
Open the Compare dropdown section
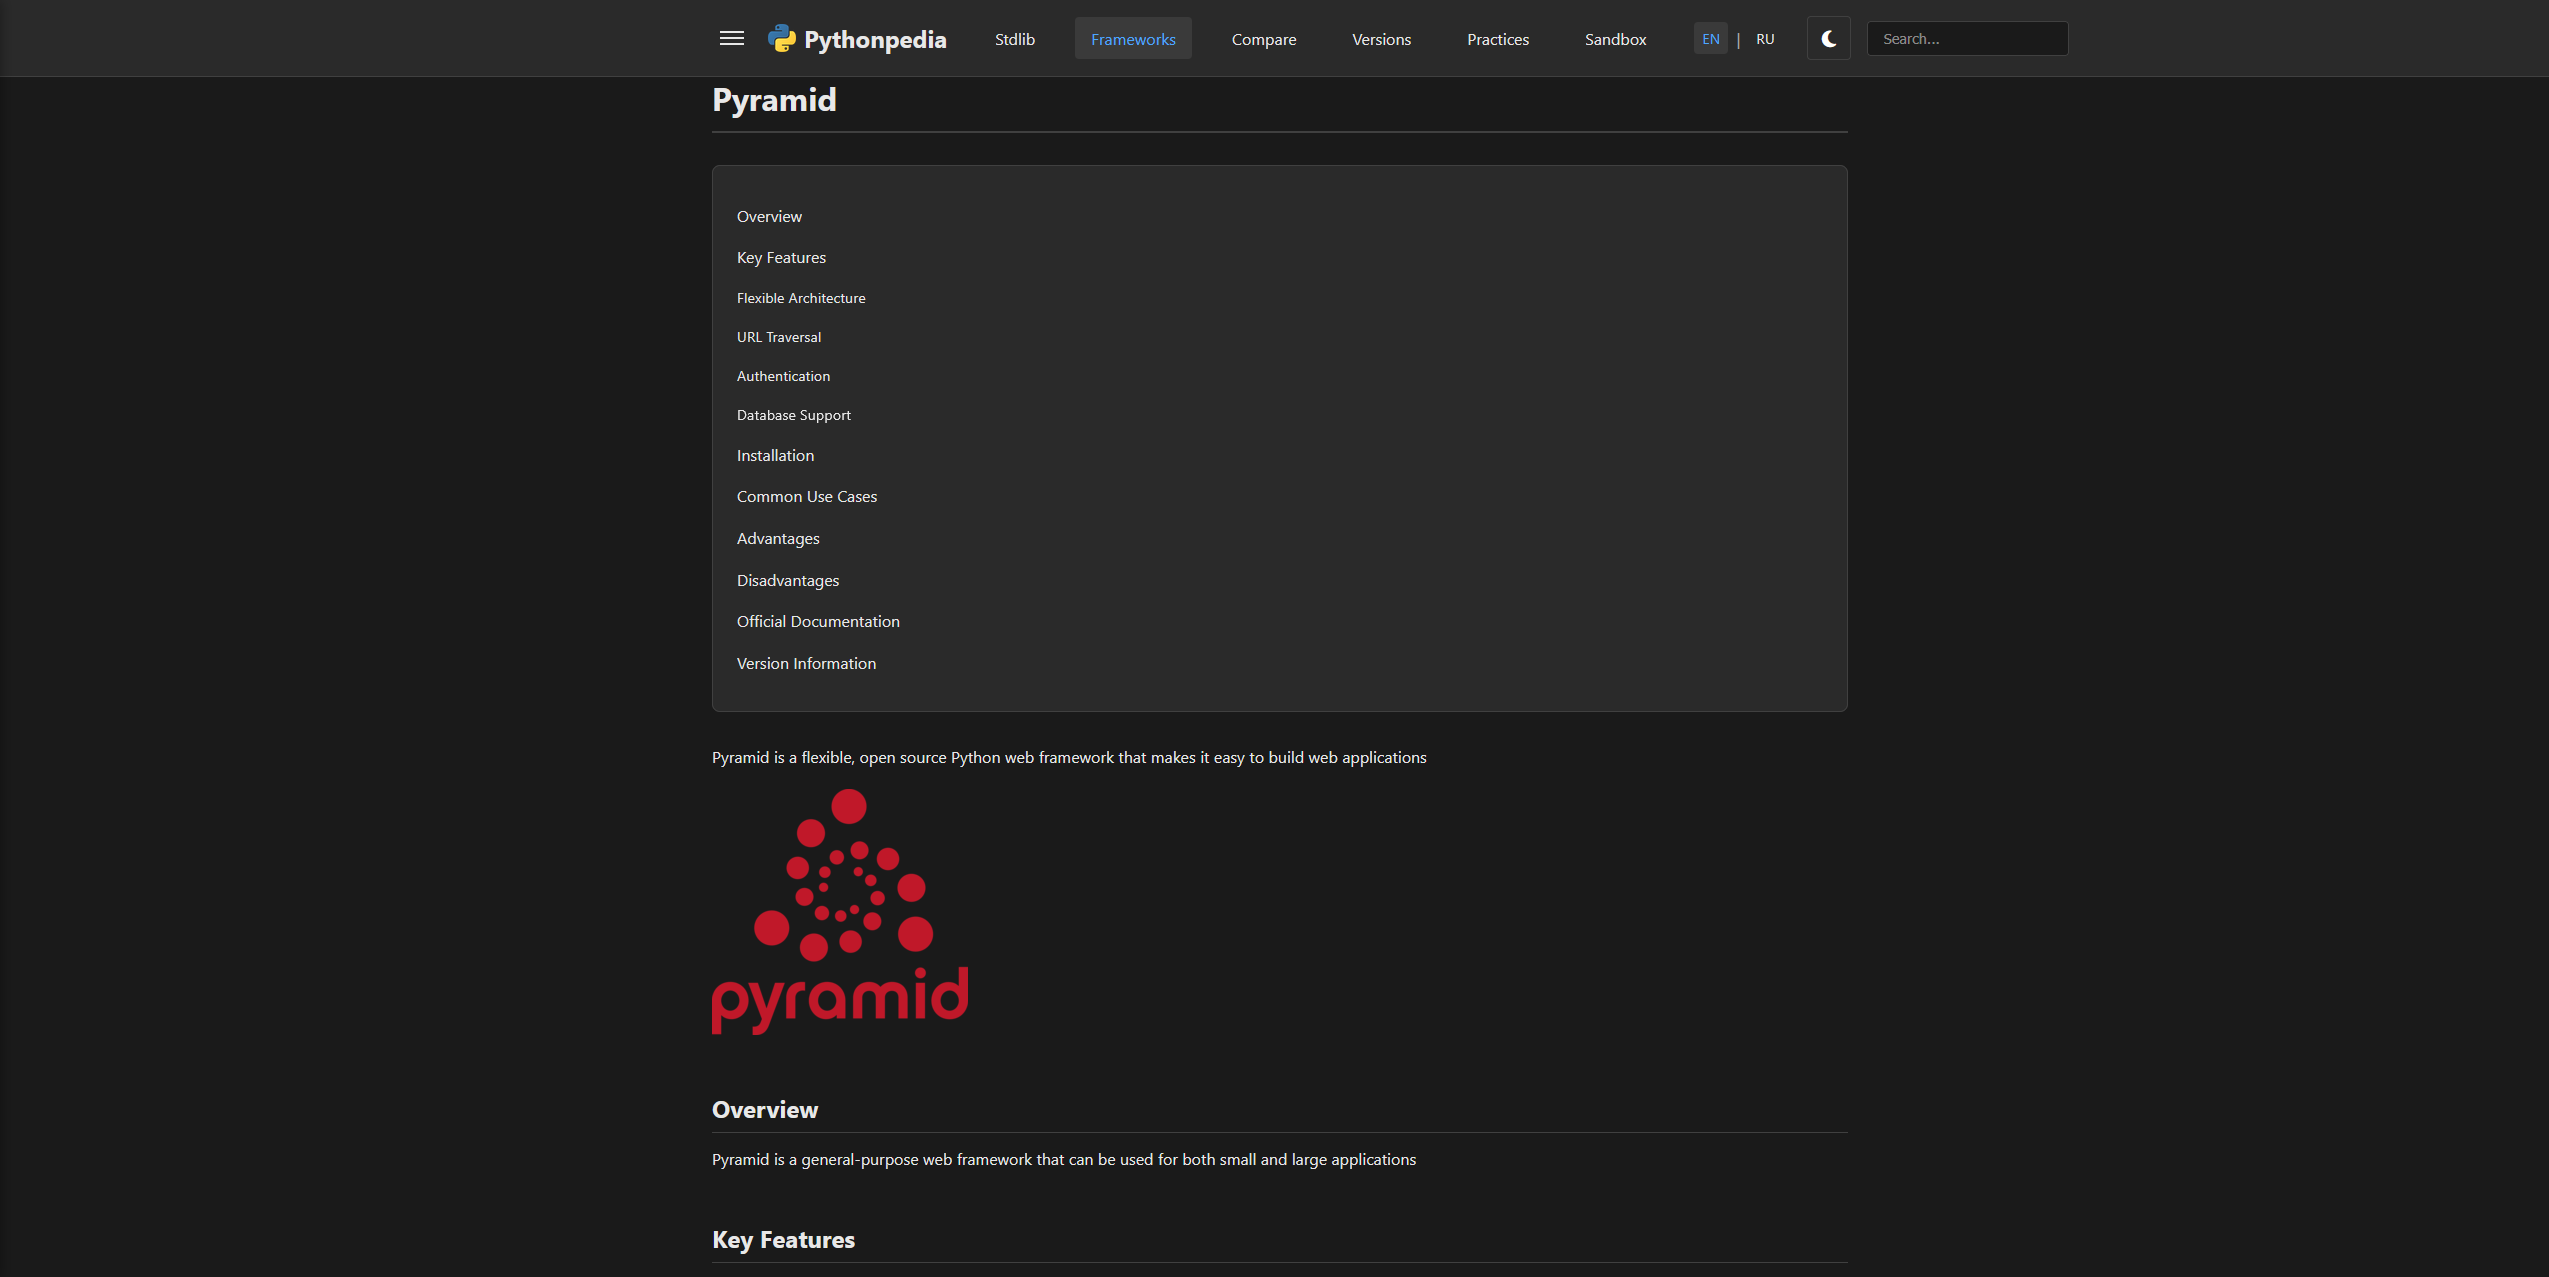tap(1263, 39)
